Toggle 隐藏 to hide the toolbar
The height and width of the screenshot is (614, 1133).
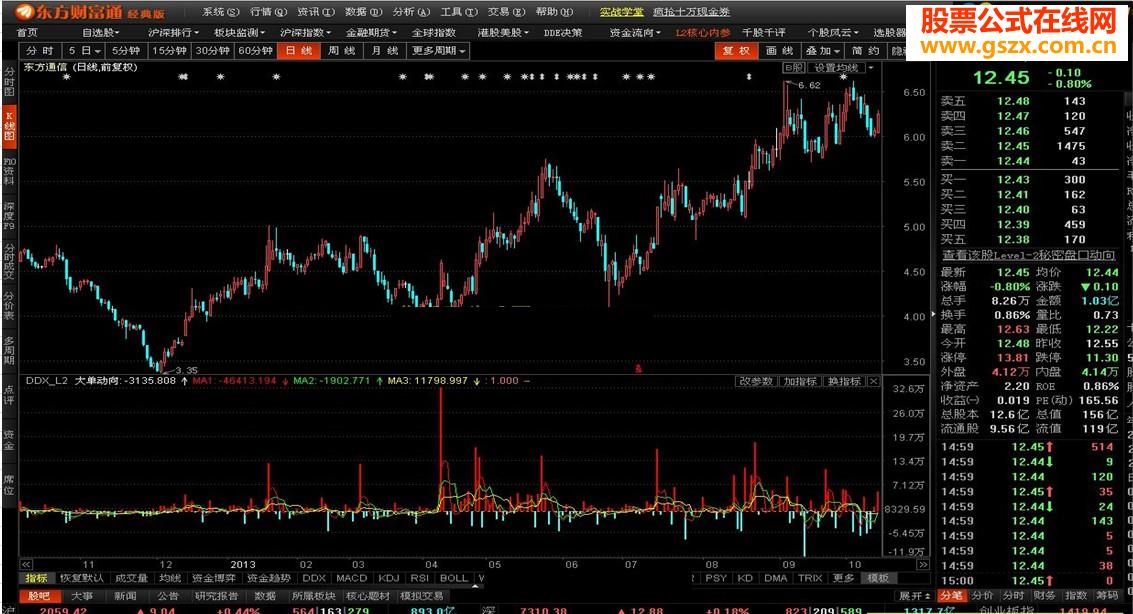[898, 50]
